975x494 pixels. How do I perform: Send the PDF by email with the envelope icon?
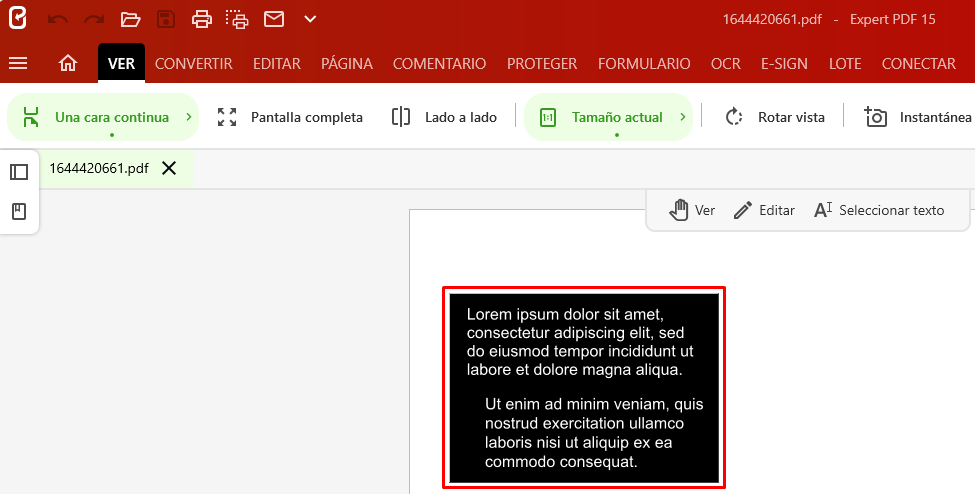274,19
